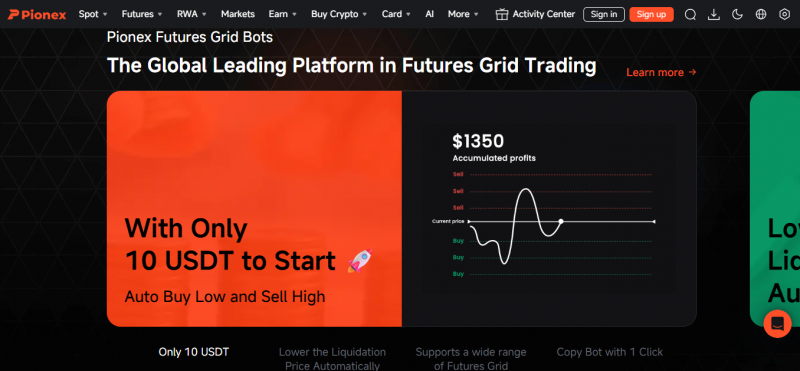Open the language globe icon
Viewport: 800px width, 371px height.
761,14
